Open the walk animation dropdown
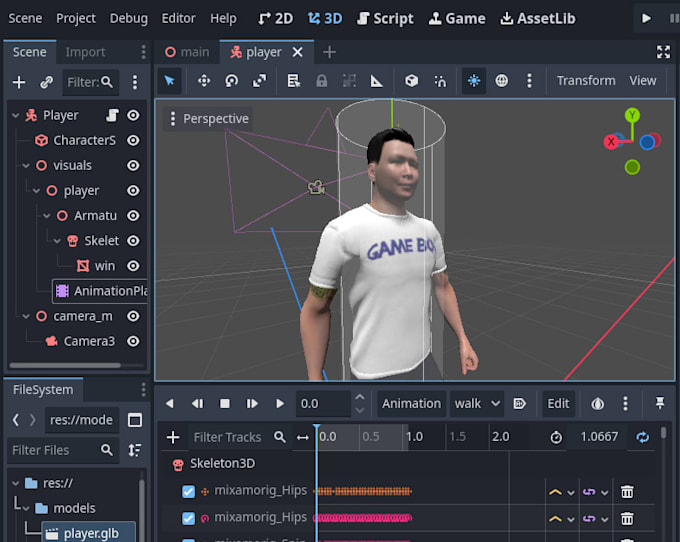The image size is (680, 542). 477,404
